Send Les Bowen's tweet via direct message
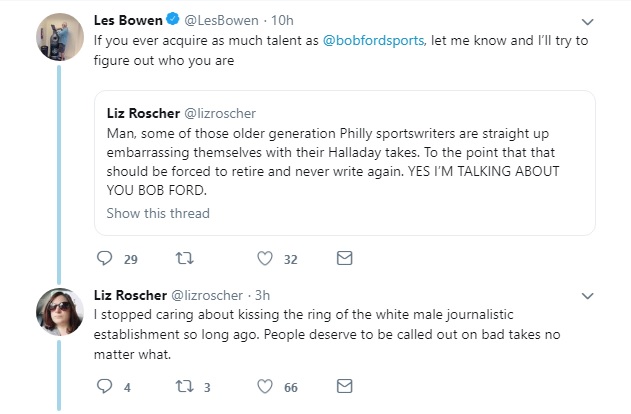 pyautogui.click(x=344, y=258)
